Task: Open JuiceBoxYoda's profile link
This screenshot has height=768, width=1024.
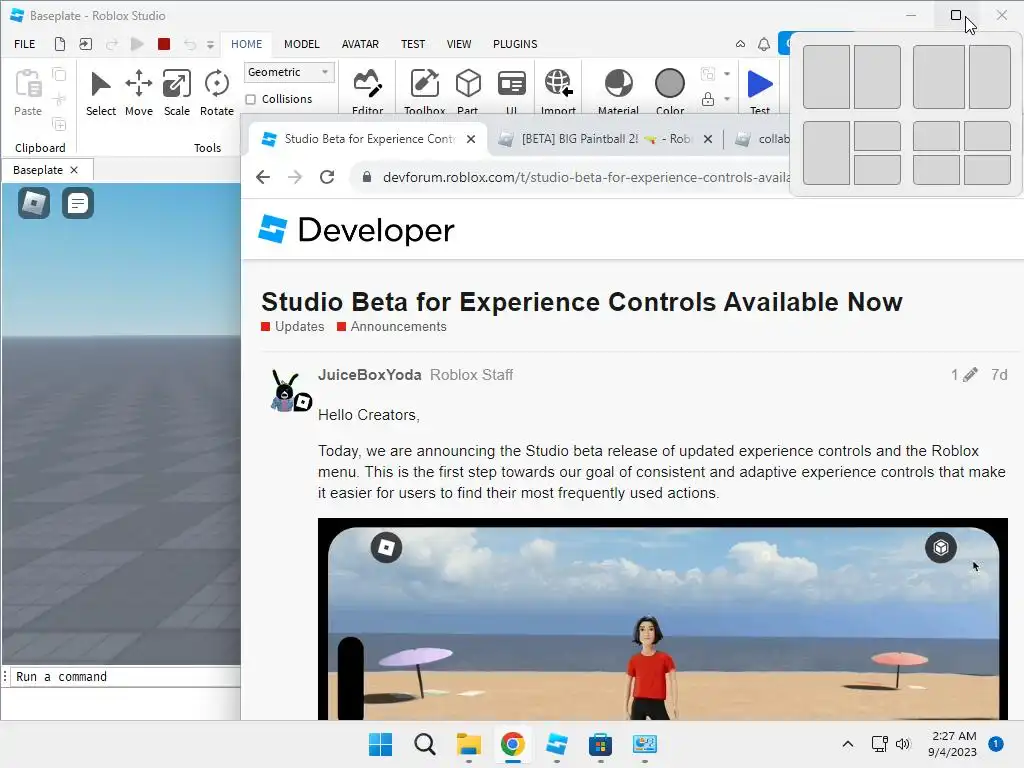Action: tap(370, 375)
